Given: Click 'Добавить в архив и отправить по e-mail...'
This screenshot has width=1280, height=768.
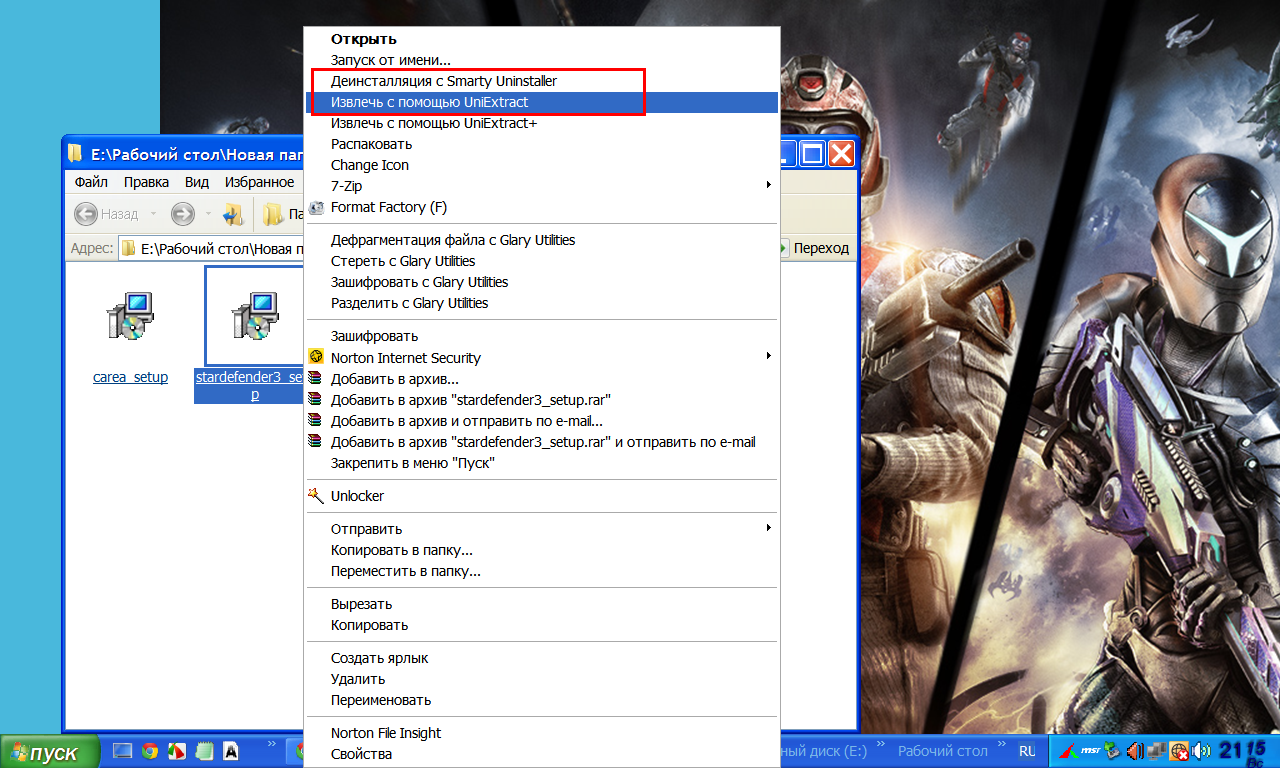Looking at the screenshot, I should pyautogui.click(x=541, y=421).
